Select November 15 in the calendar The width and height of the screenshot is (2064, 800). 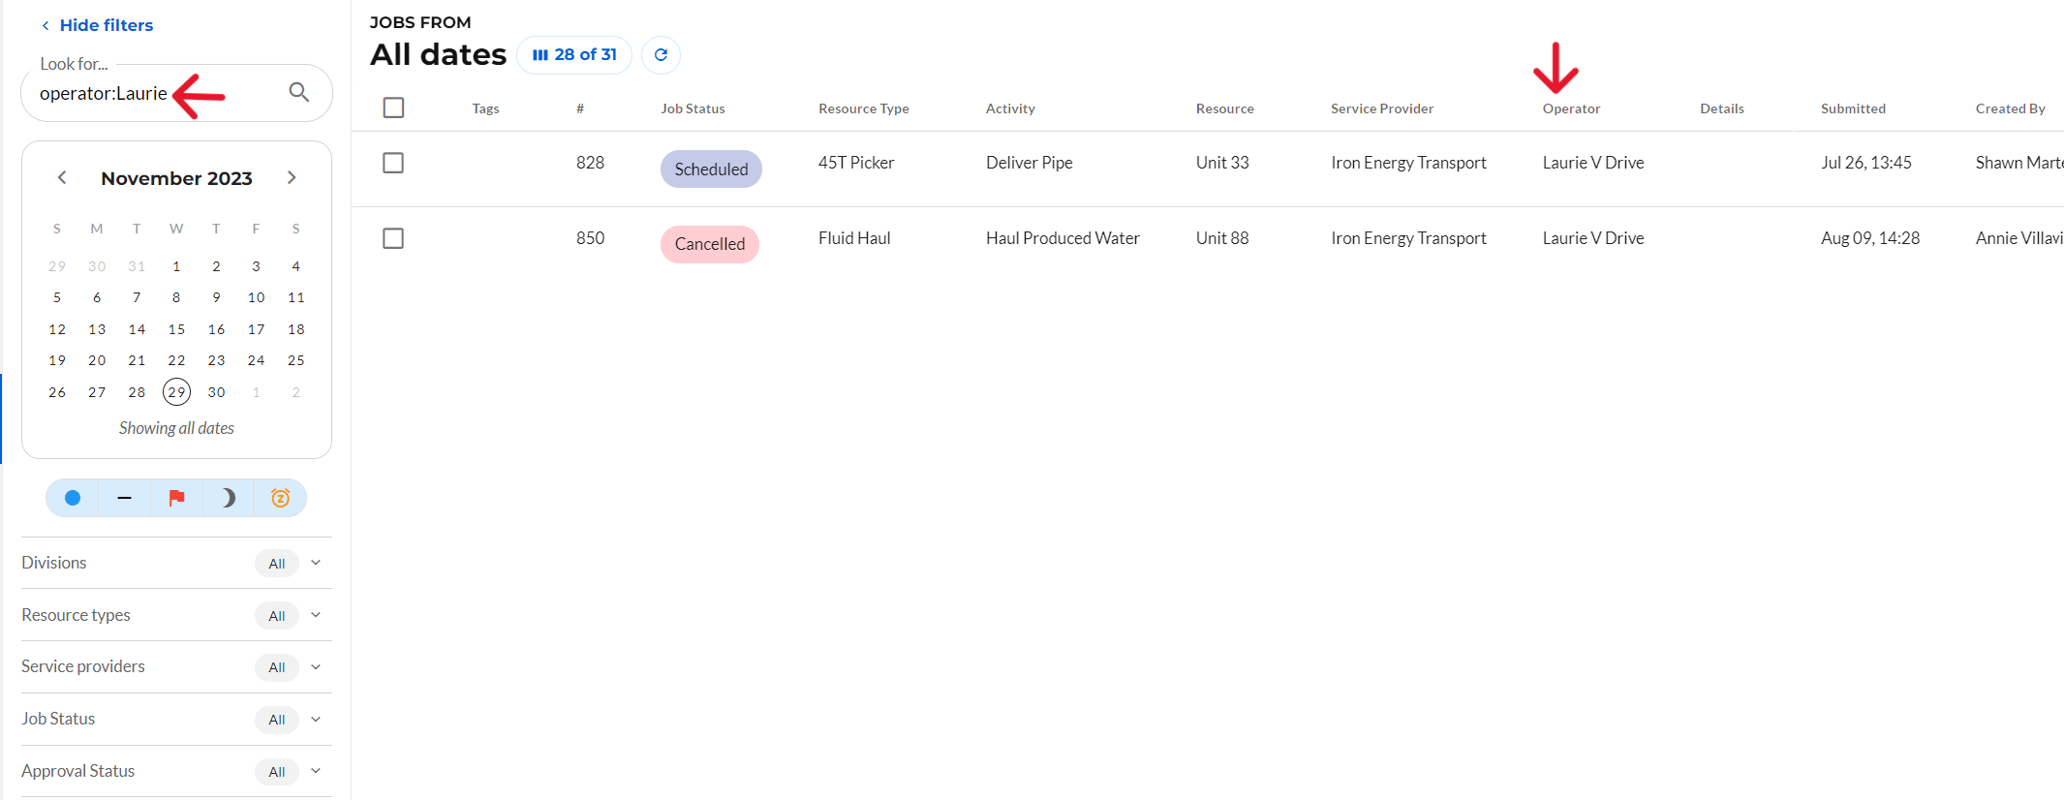177,329
